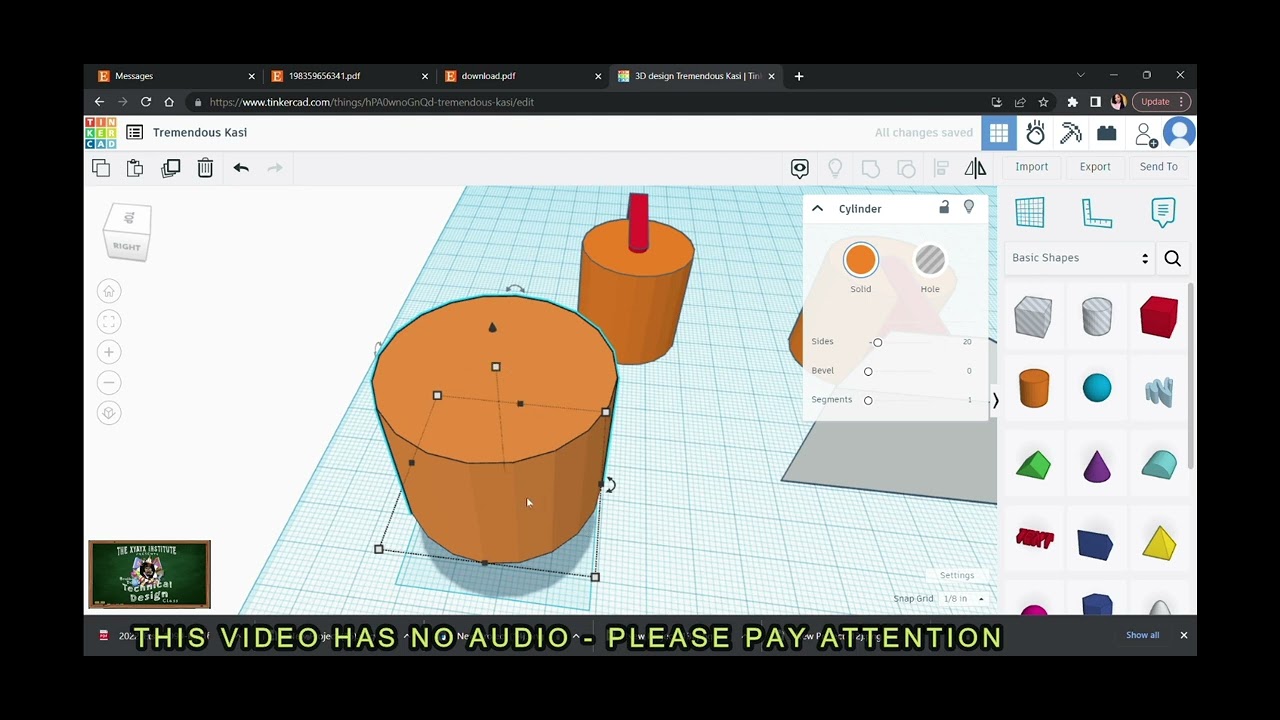Image resolution: width=1280 pixels, height=720 pixels.
Task: Click the Undo arrow
Action: tap(241, 168)
